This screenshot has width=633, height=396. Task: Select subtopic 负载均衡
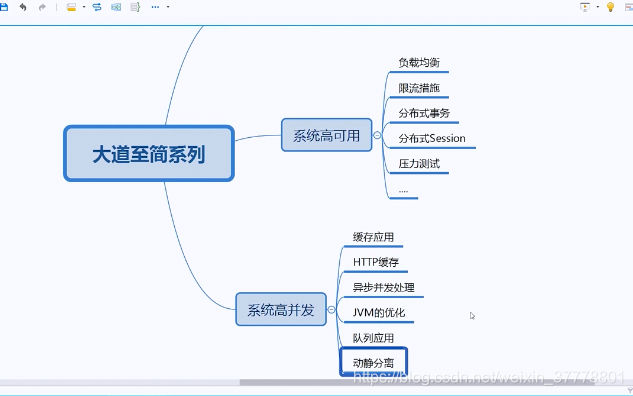pyautogui.click(x=419, y=63)
